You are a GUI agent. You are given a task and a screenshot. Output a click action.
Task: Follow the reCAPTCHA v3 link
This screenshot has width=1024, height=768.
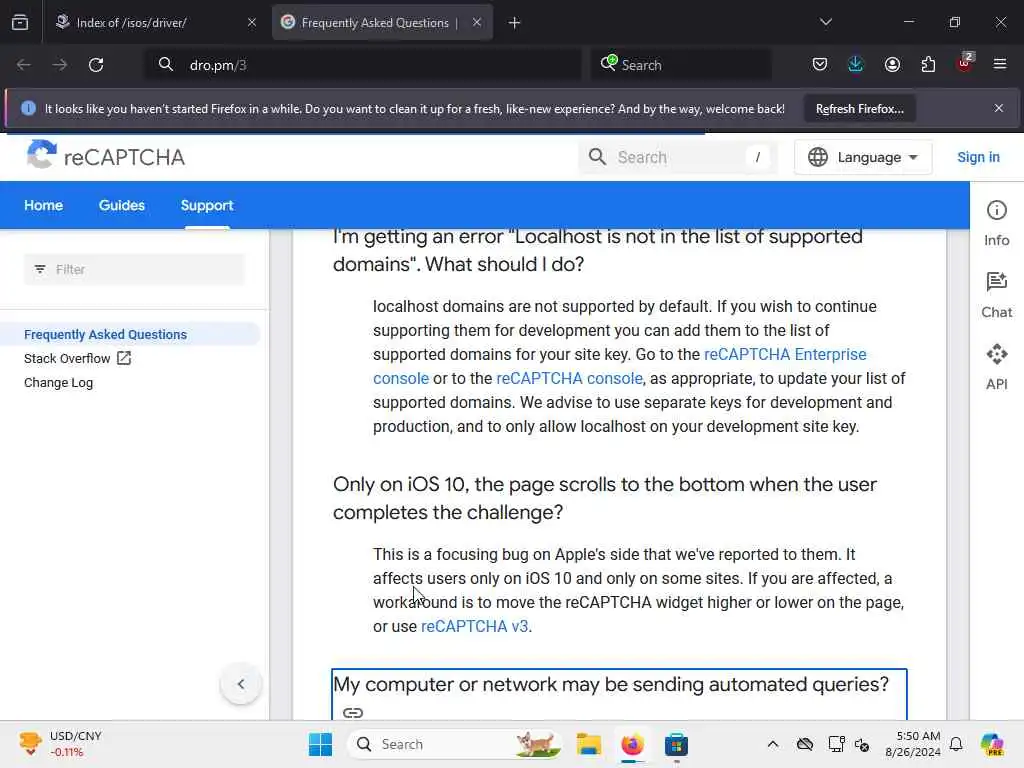tap(474, 626)
